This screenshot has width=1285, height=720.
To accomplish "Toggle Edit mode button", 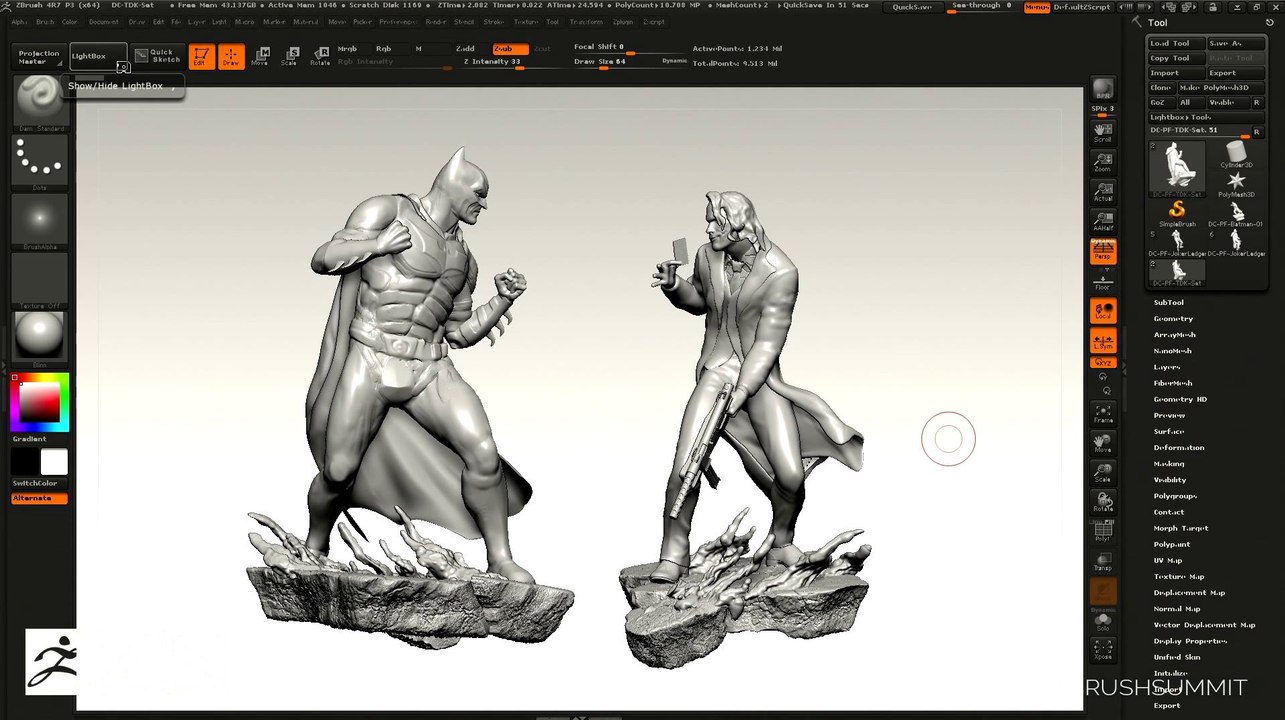I will [x=200, y=56].
